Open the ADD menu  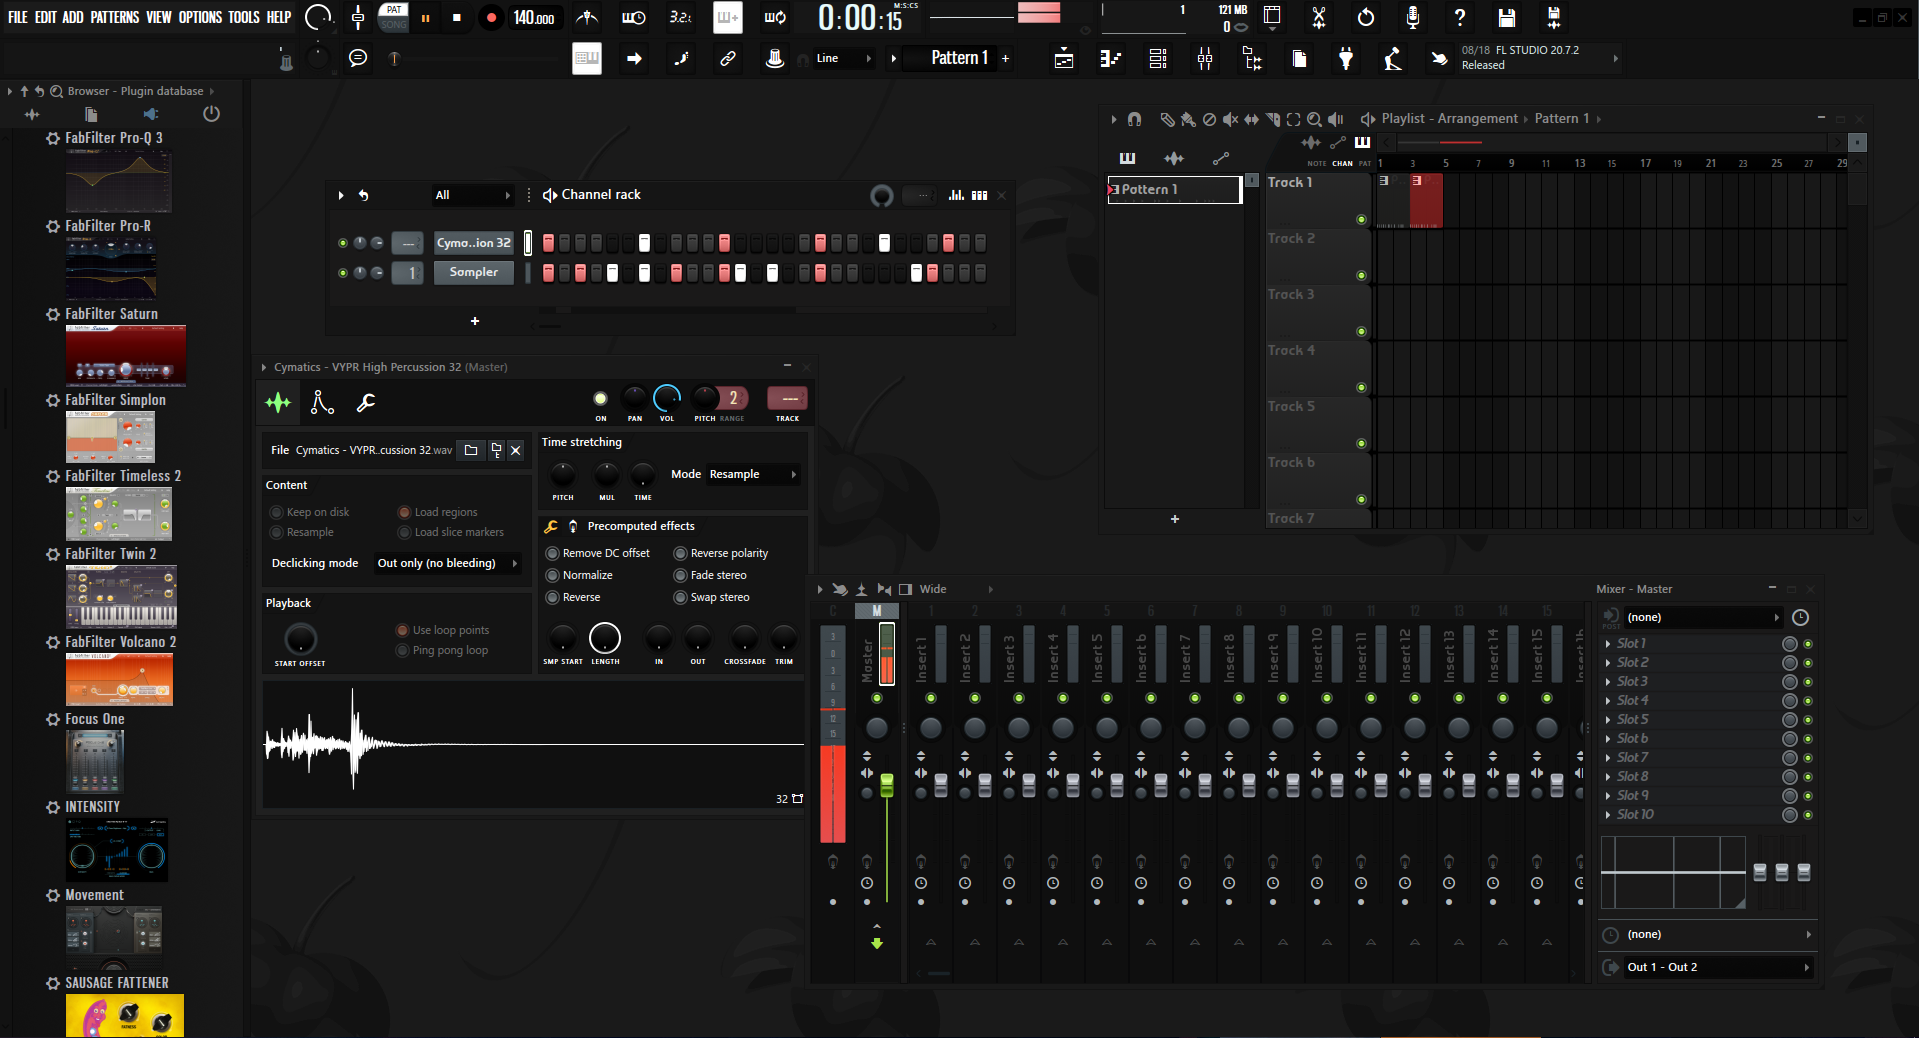point(73,17)
